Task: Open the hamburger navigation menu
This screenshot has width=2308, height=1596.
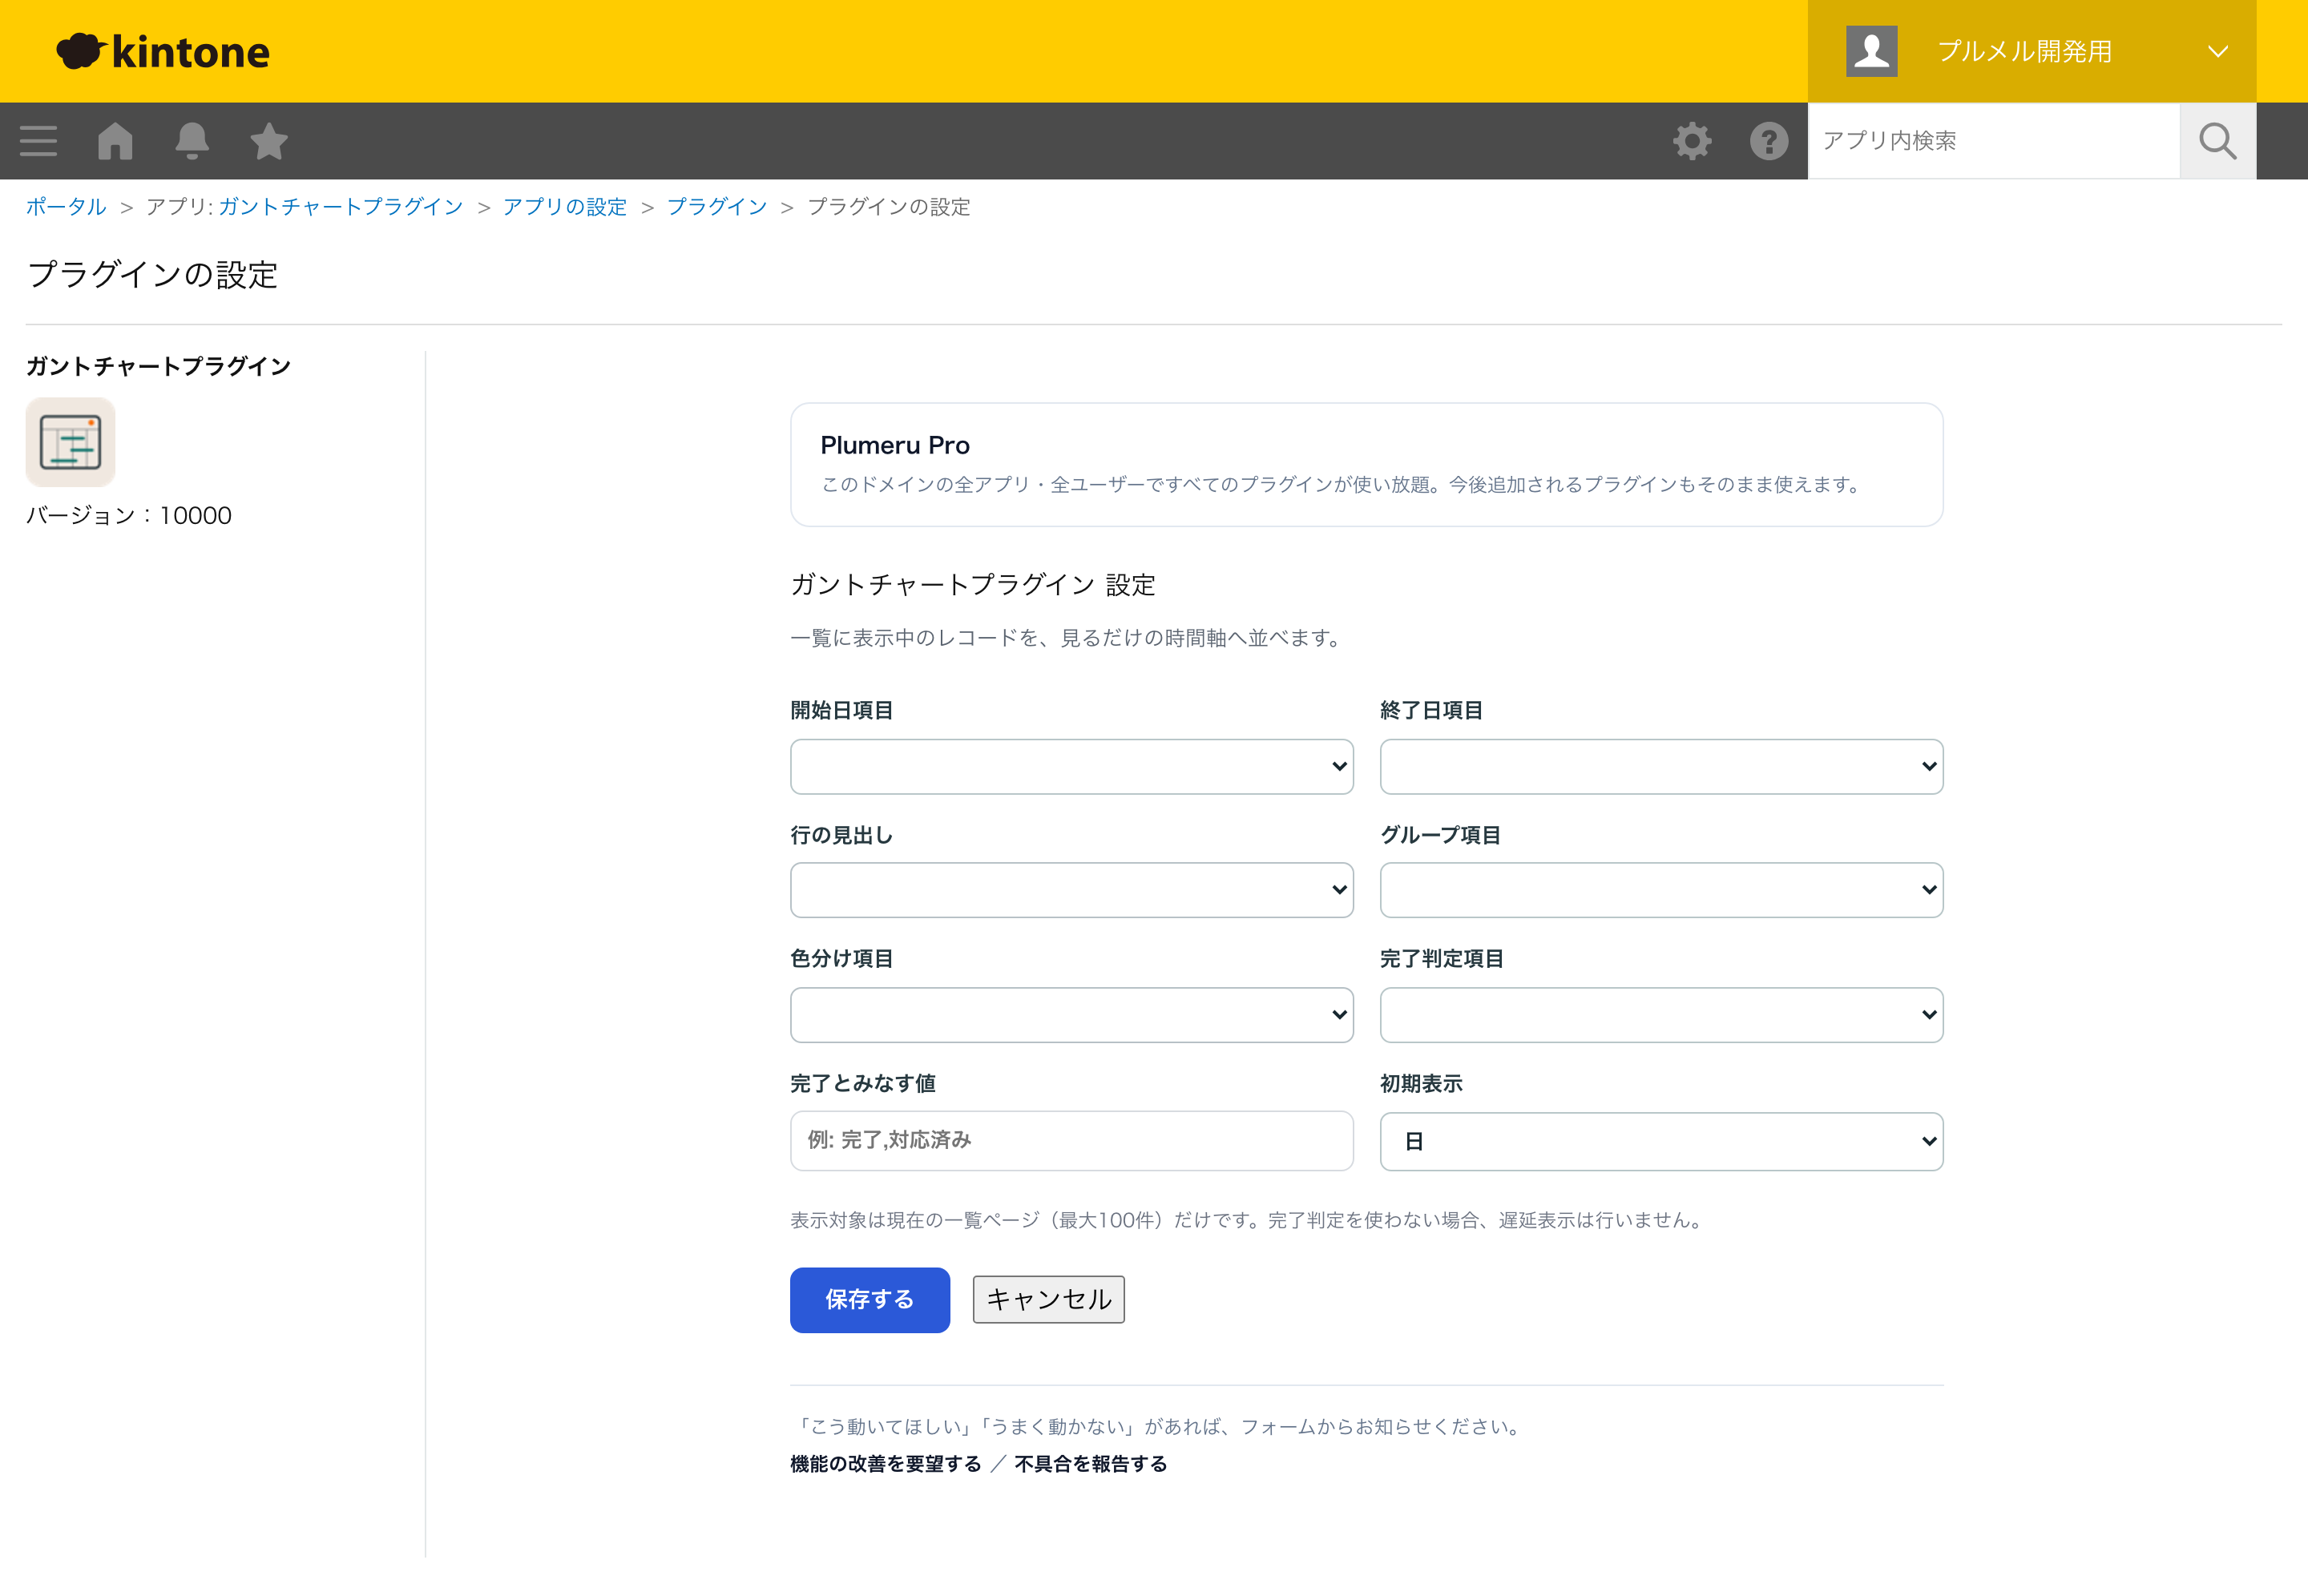Action: coord(38,141)
